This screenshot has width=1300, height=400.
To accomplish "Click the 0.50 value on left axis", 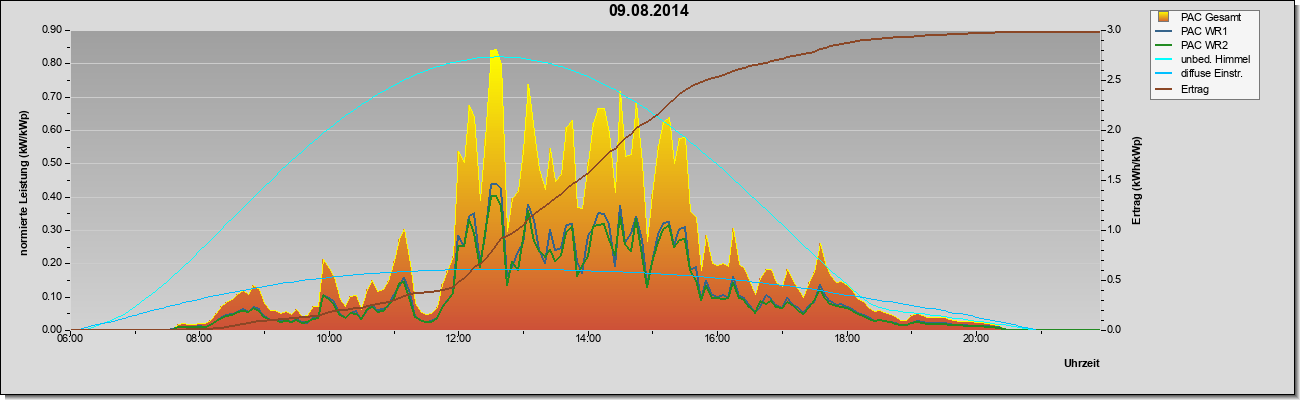I will click(52, 163).
